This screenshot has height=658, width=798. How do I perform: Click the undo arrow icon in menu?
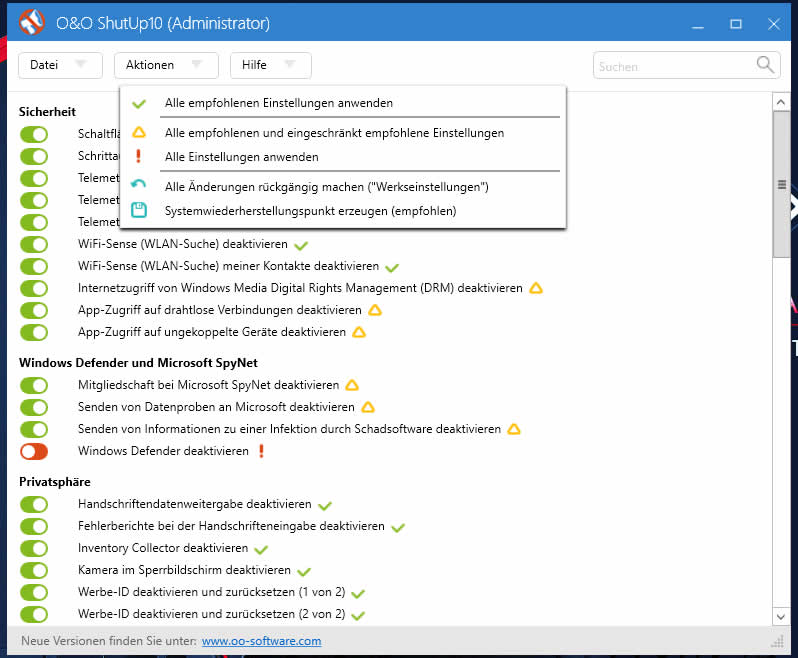(138, 184)
